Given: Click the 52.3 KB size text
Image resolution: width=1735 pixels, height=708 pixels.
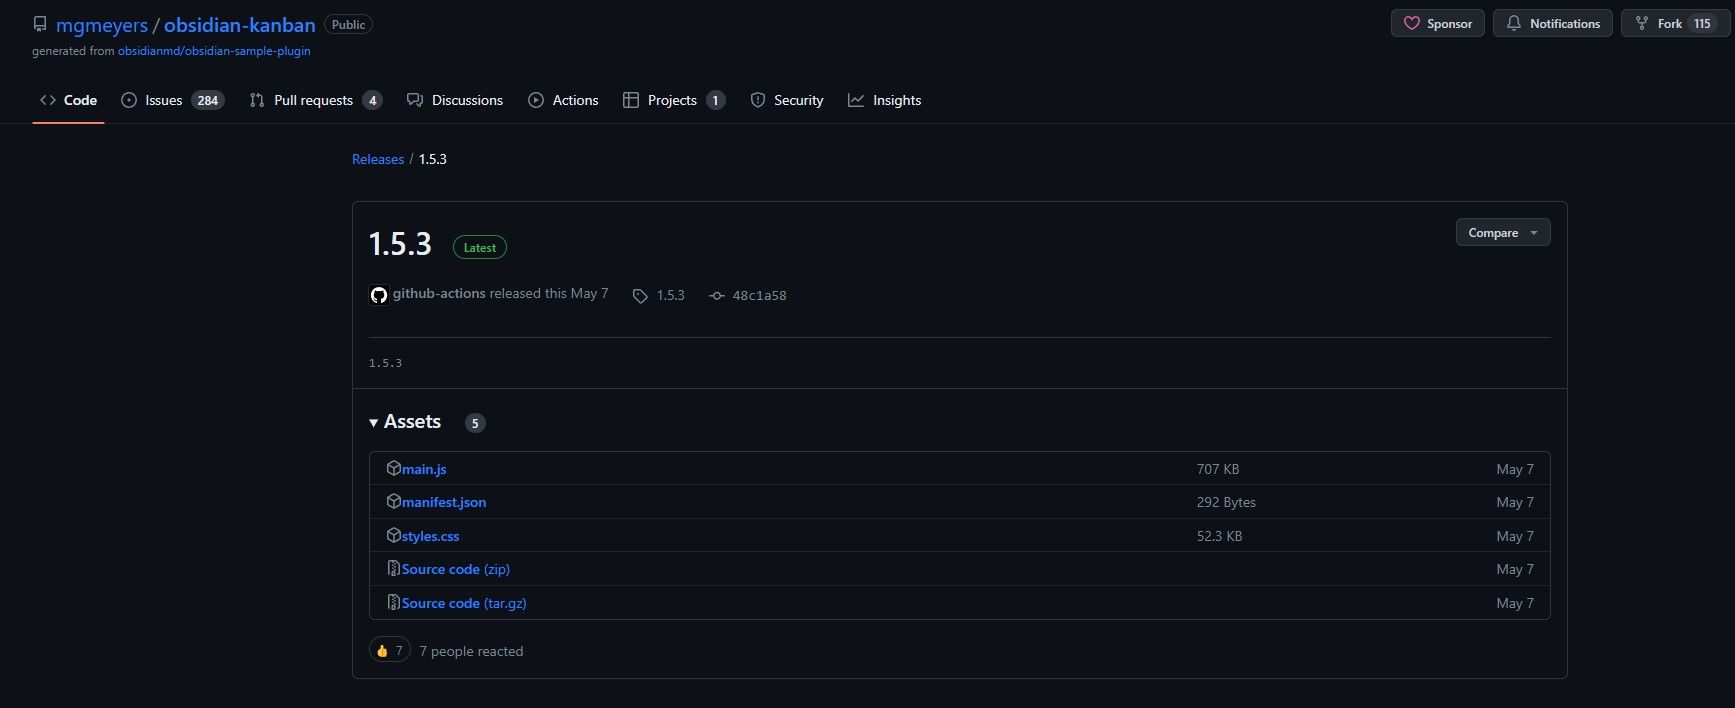Looking at the screenshot, I should point(1219,536).
